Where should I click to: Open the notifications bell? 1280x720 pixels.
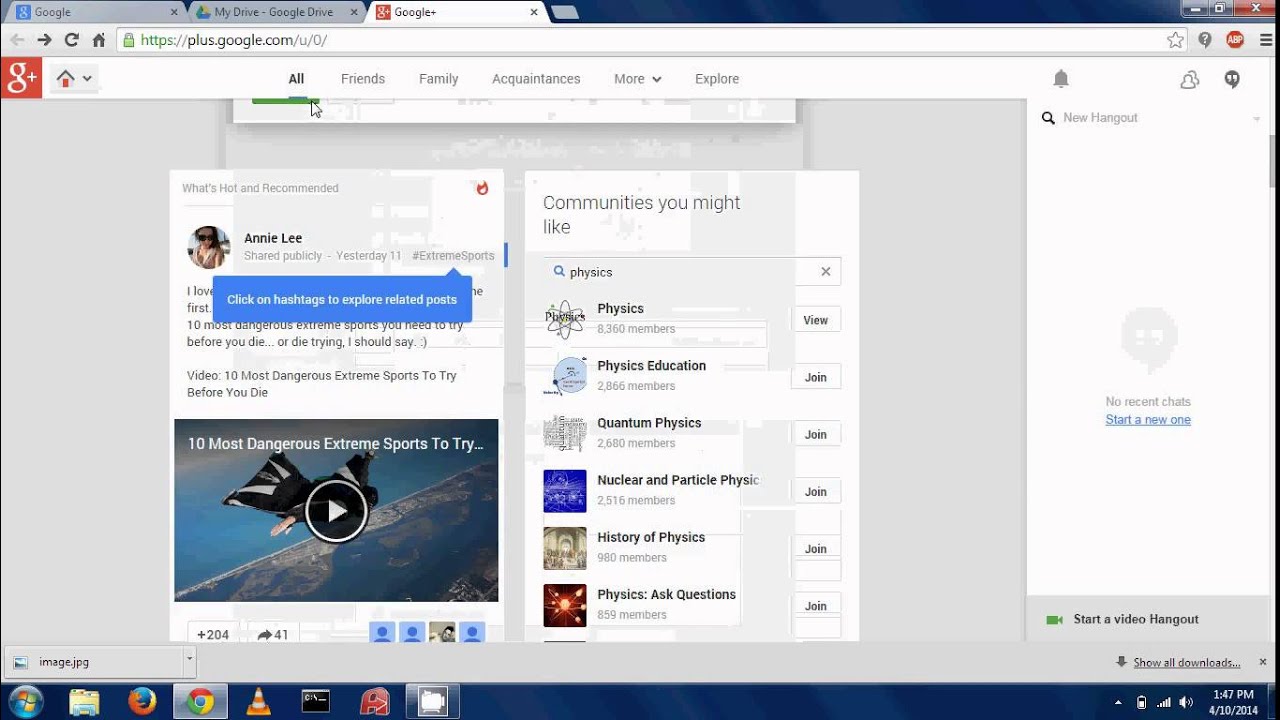coord(1061,79)
